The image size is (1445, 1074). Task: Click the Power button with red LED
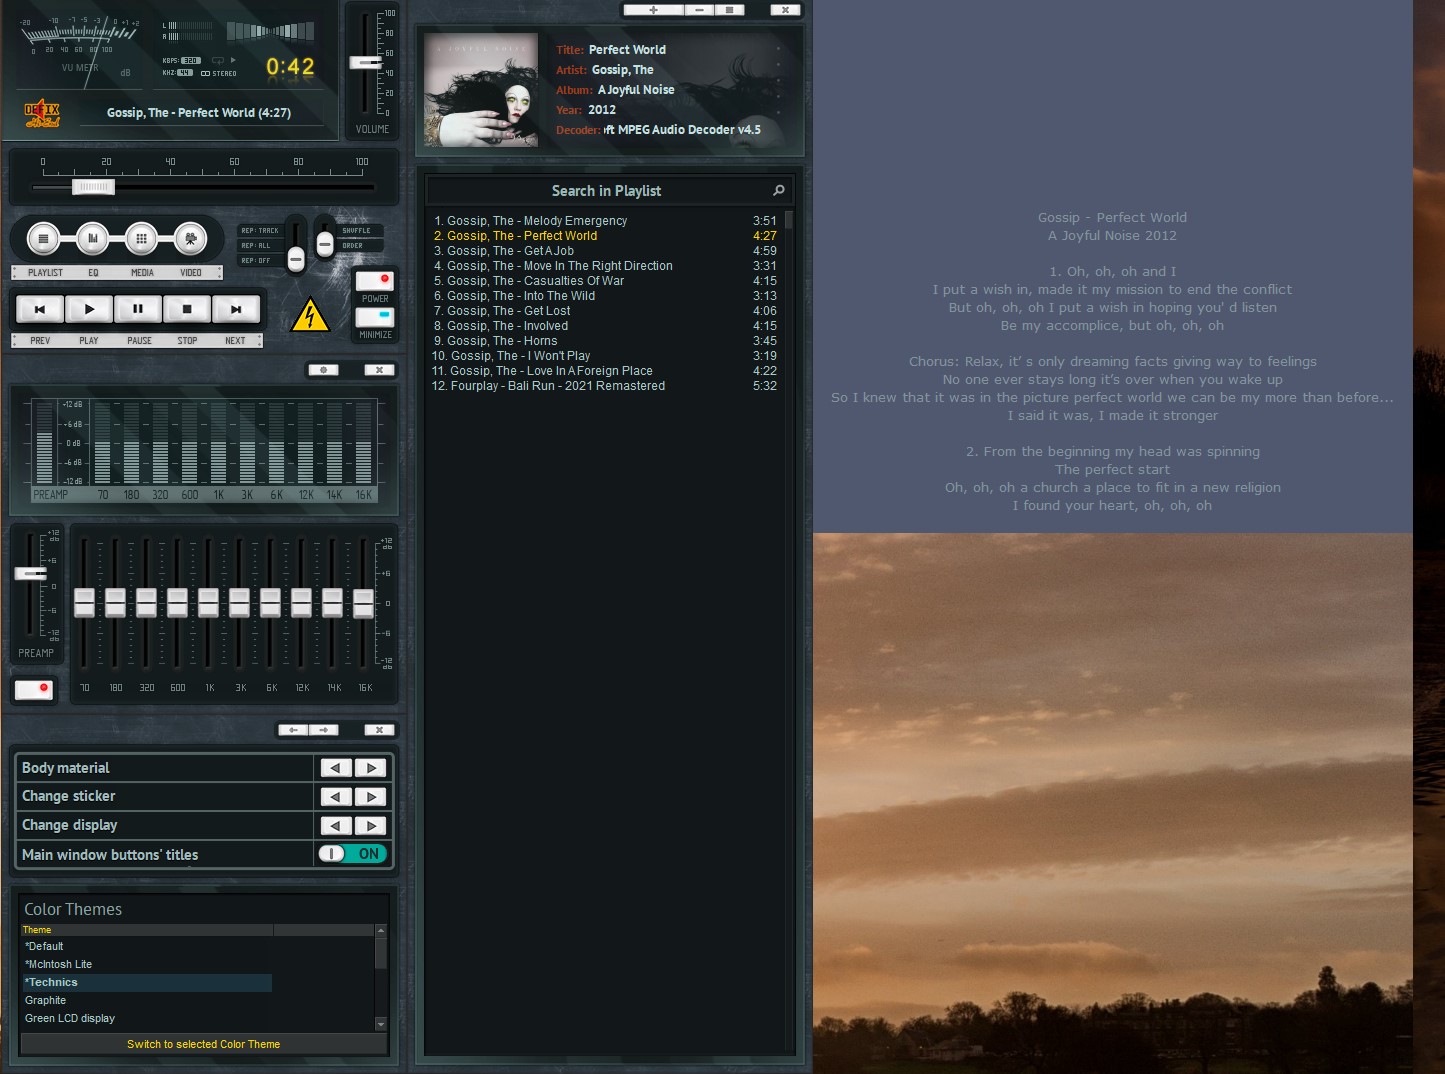(x=375, y=281)
